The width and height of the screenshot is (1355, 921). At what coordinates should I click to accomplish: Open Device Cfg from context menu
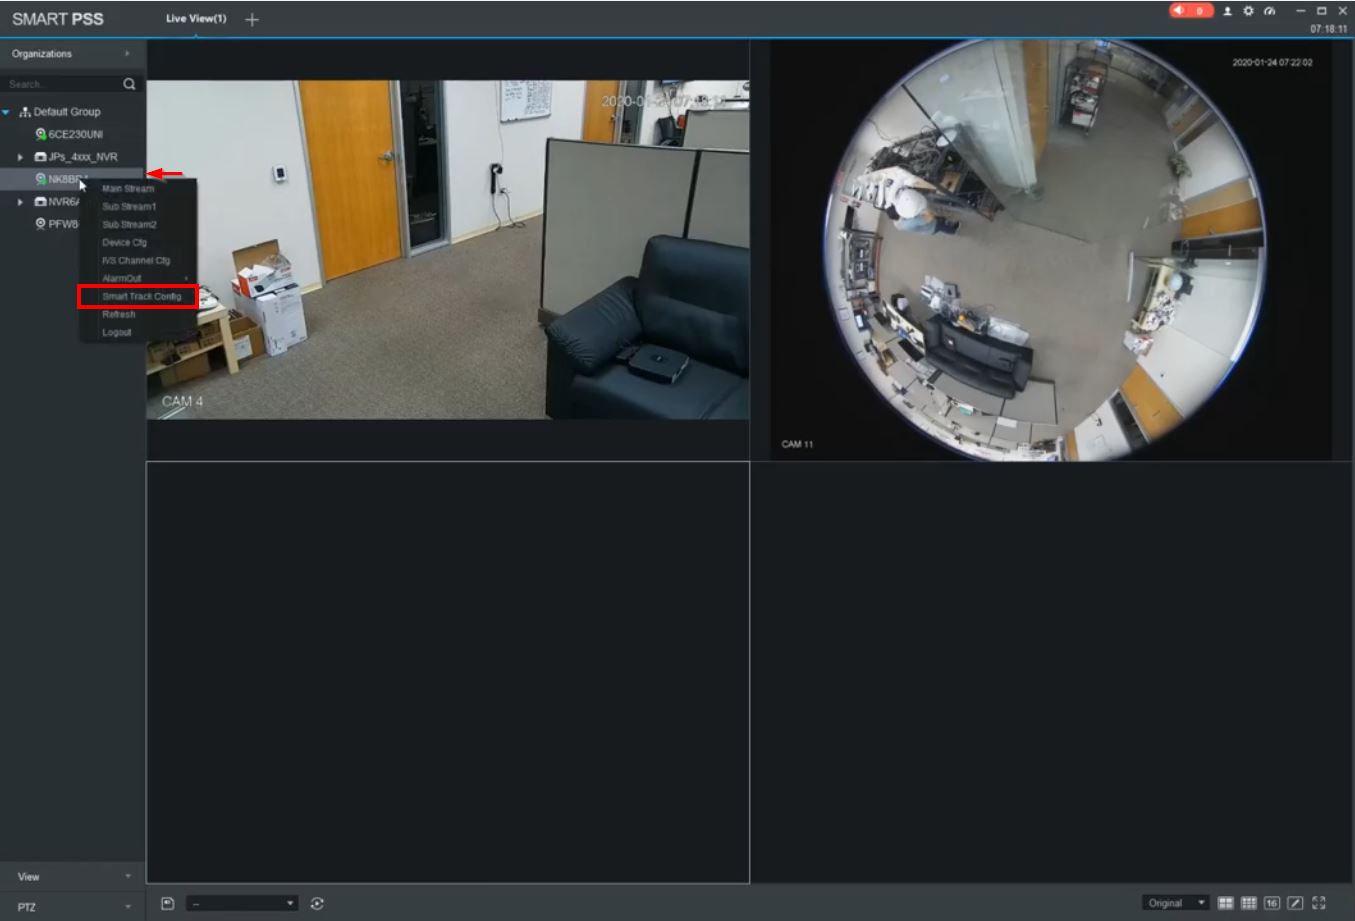coord(124,243)
